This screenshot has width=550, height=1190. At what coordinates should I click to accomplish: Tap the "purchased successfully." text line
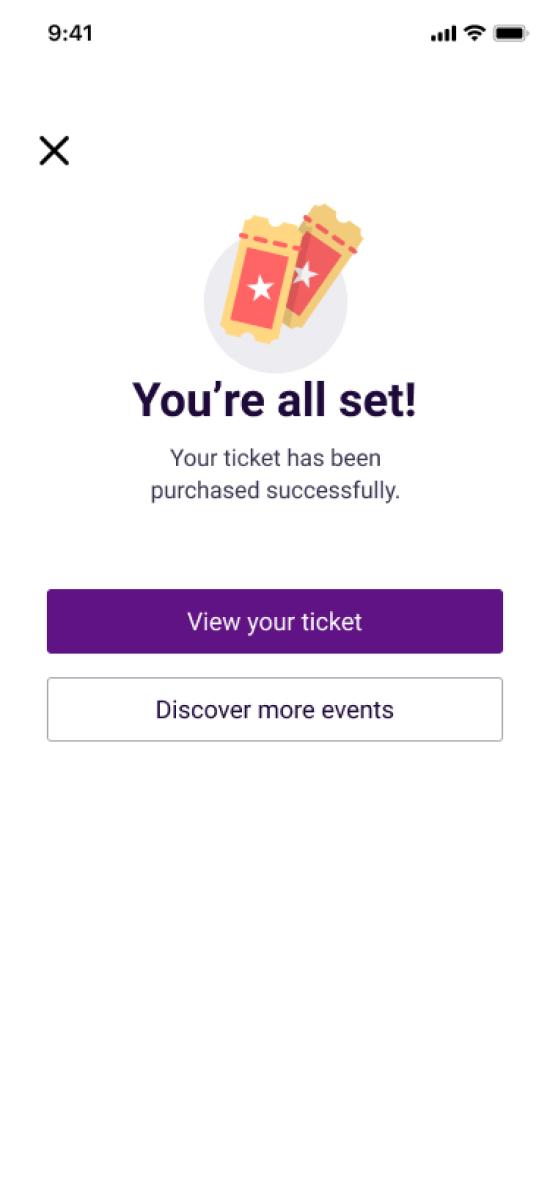275,491
